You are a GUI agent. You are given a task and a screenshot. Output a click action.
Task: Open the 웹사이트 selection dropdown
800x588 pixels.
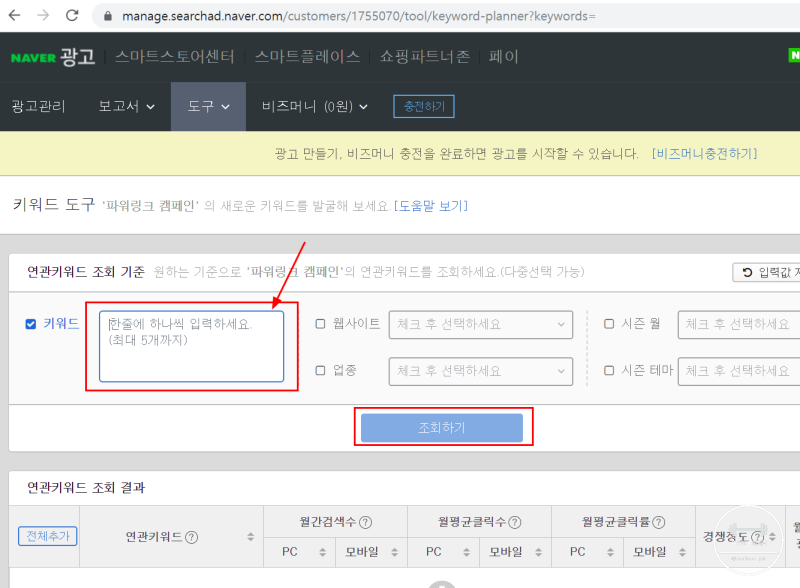[481, 325]
